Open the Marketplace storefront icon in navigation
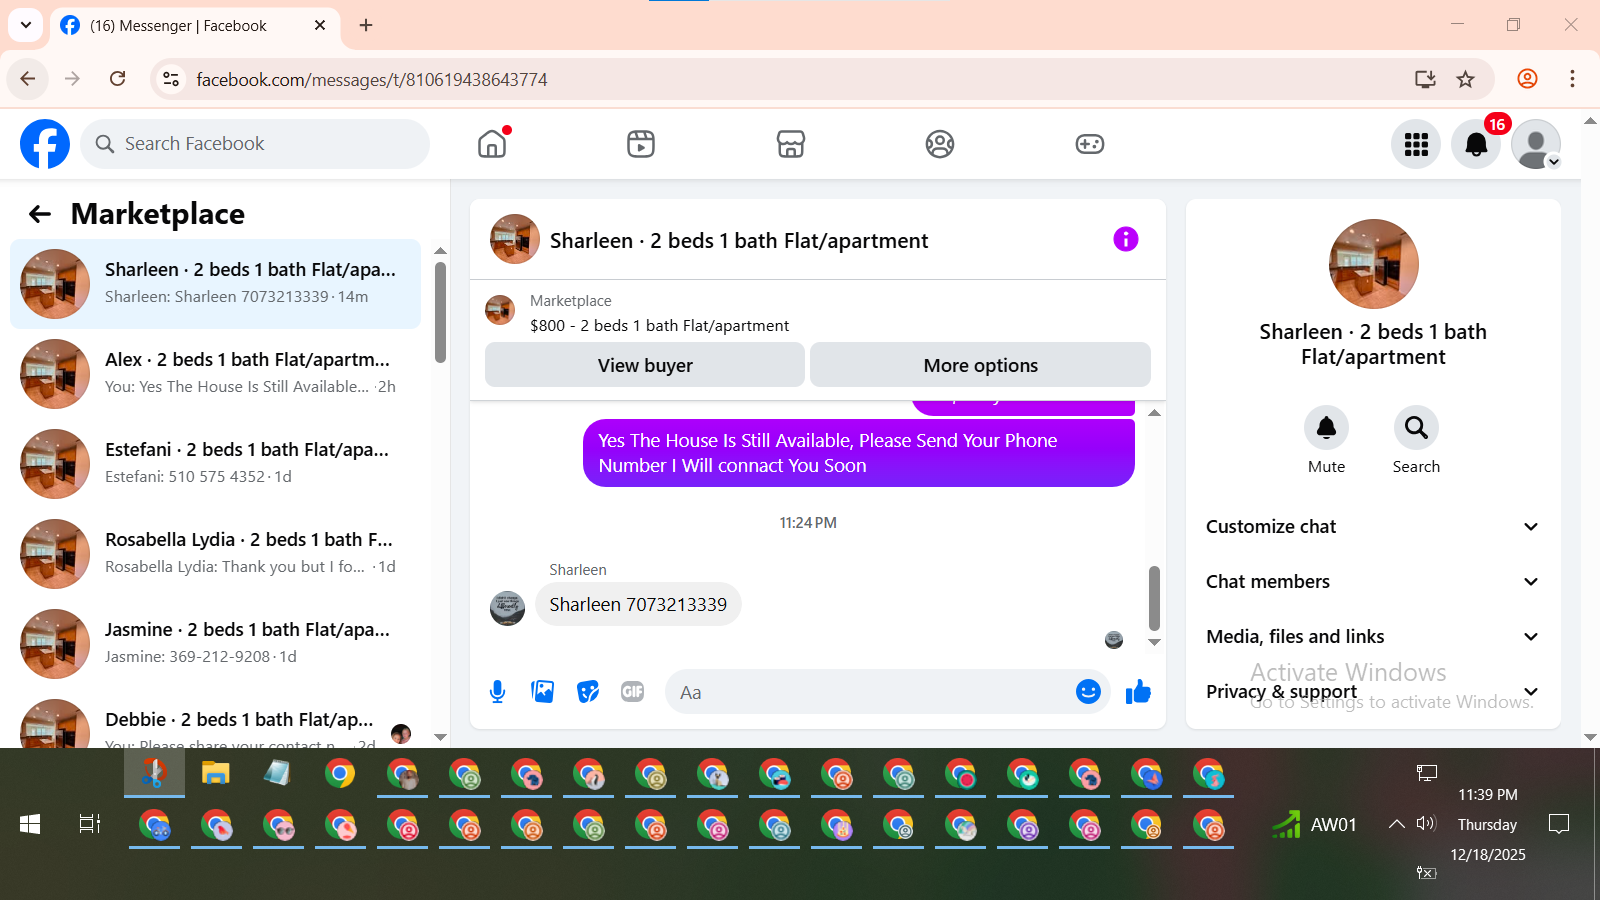 pyautogui.click(x=791, y=144)
